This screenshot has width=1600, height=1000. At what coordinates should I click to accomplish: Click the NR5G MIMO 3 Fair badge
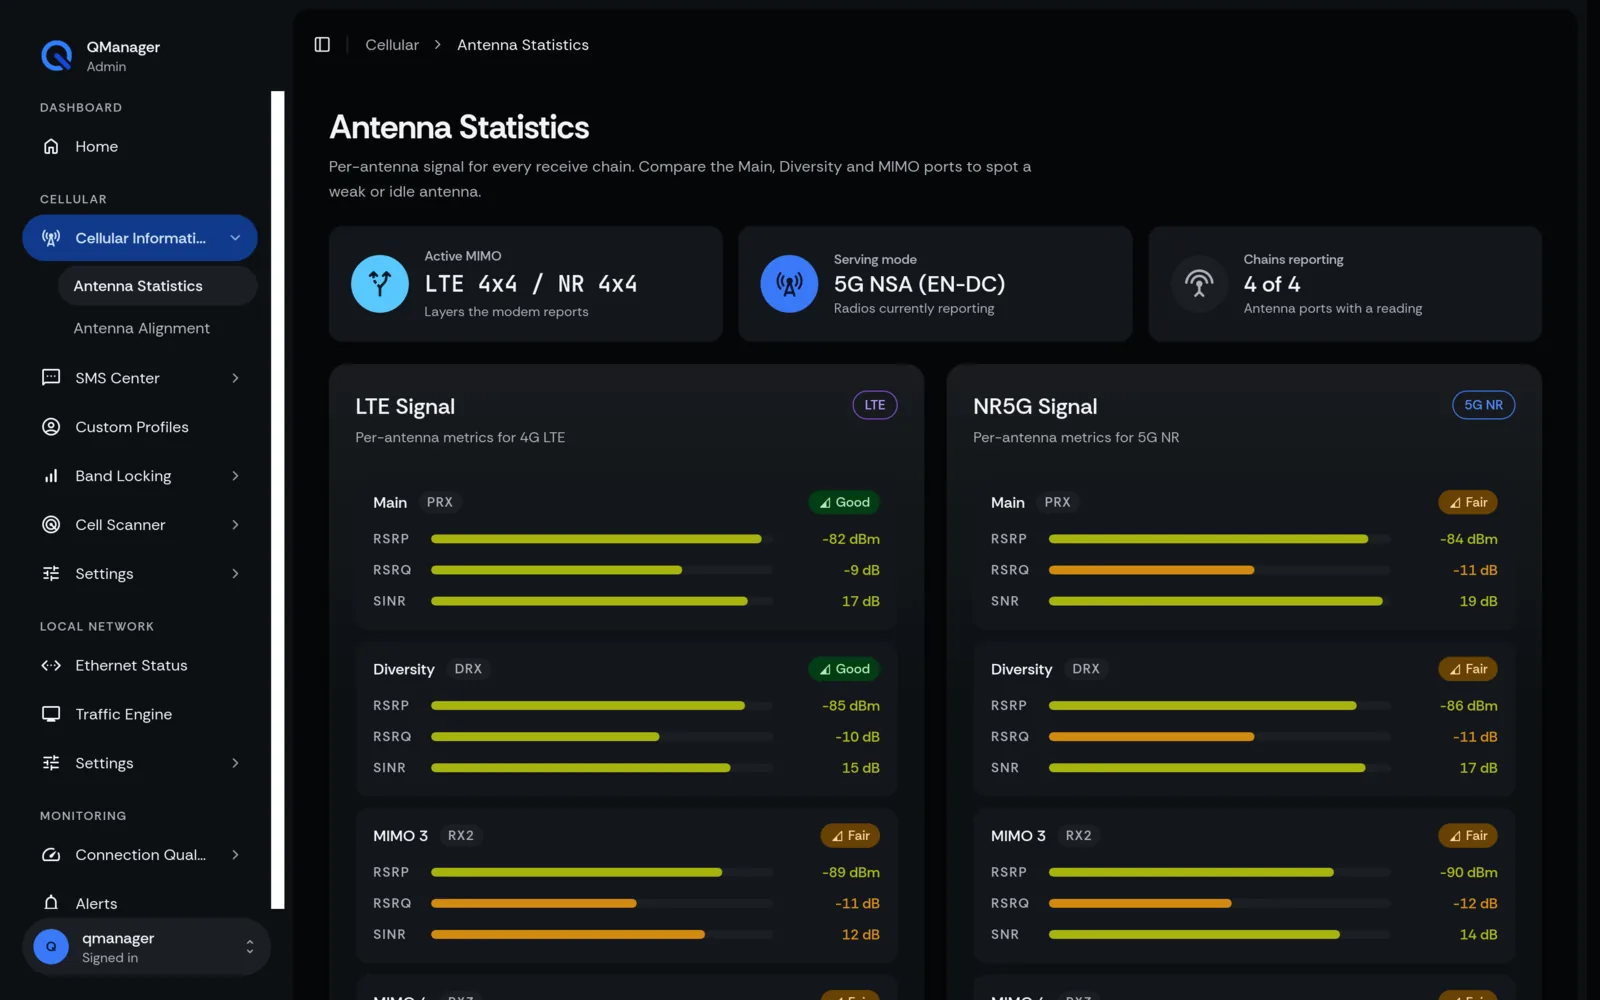[x=1468, y=836]
